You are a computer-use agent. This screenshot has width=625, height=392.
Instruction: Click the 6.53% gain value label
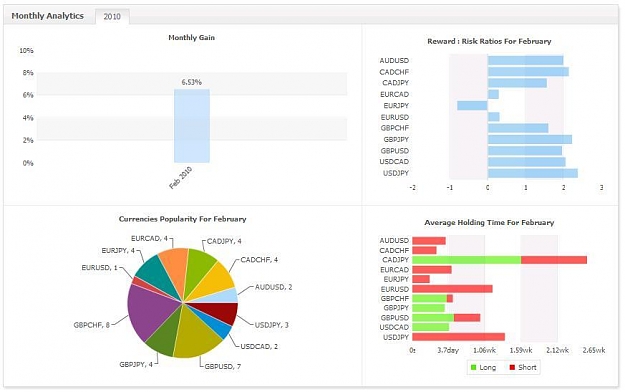tap(192, 82)
